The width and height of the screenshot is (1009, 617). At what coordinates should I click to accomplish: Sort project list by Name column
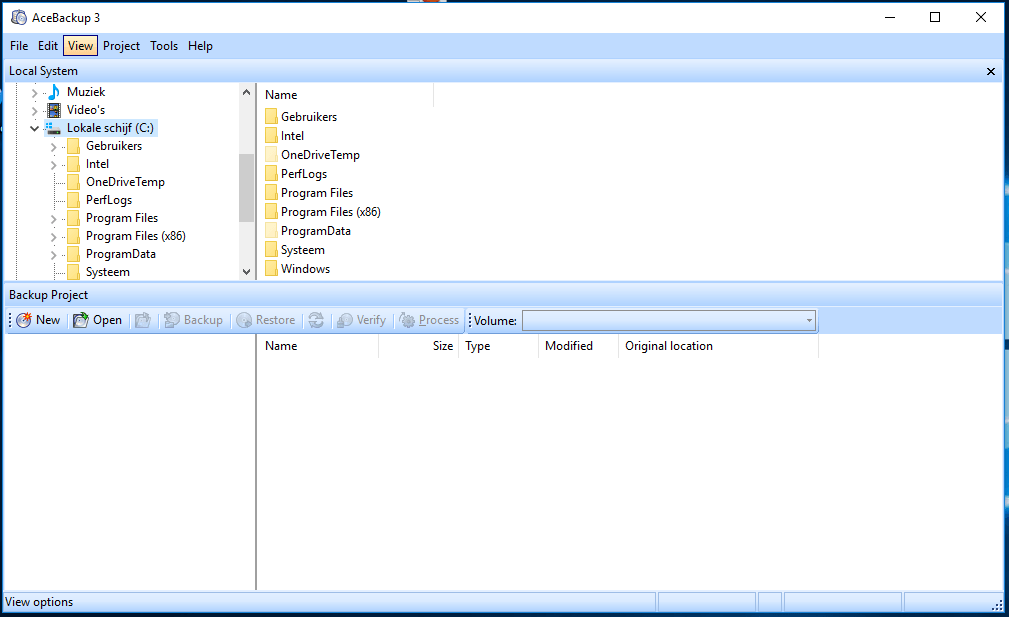pyautogui.click(x=318, y=346)
